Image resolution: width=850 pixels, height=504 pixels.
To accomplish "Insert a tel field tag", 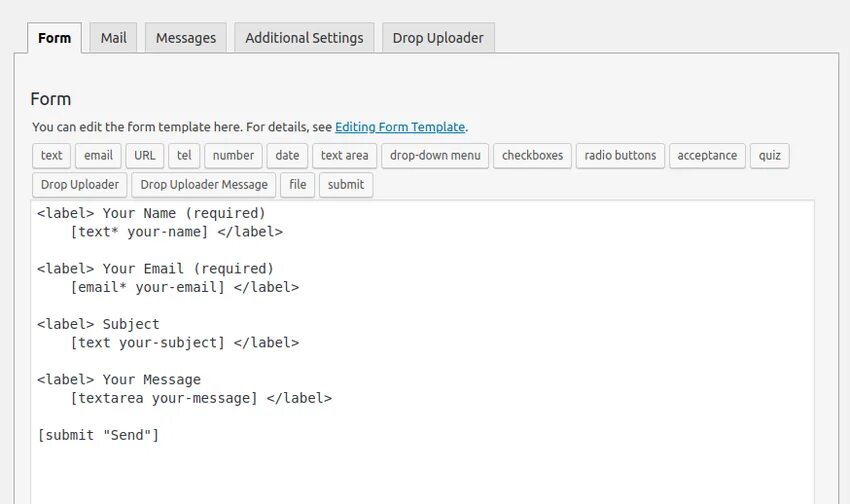I will 184,155.
